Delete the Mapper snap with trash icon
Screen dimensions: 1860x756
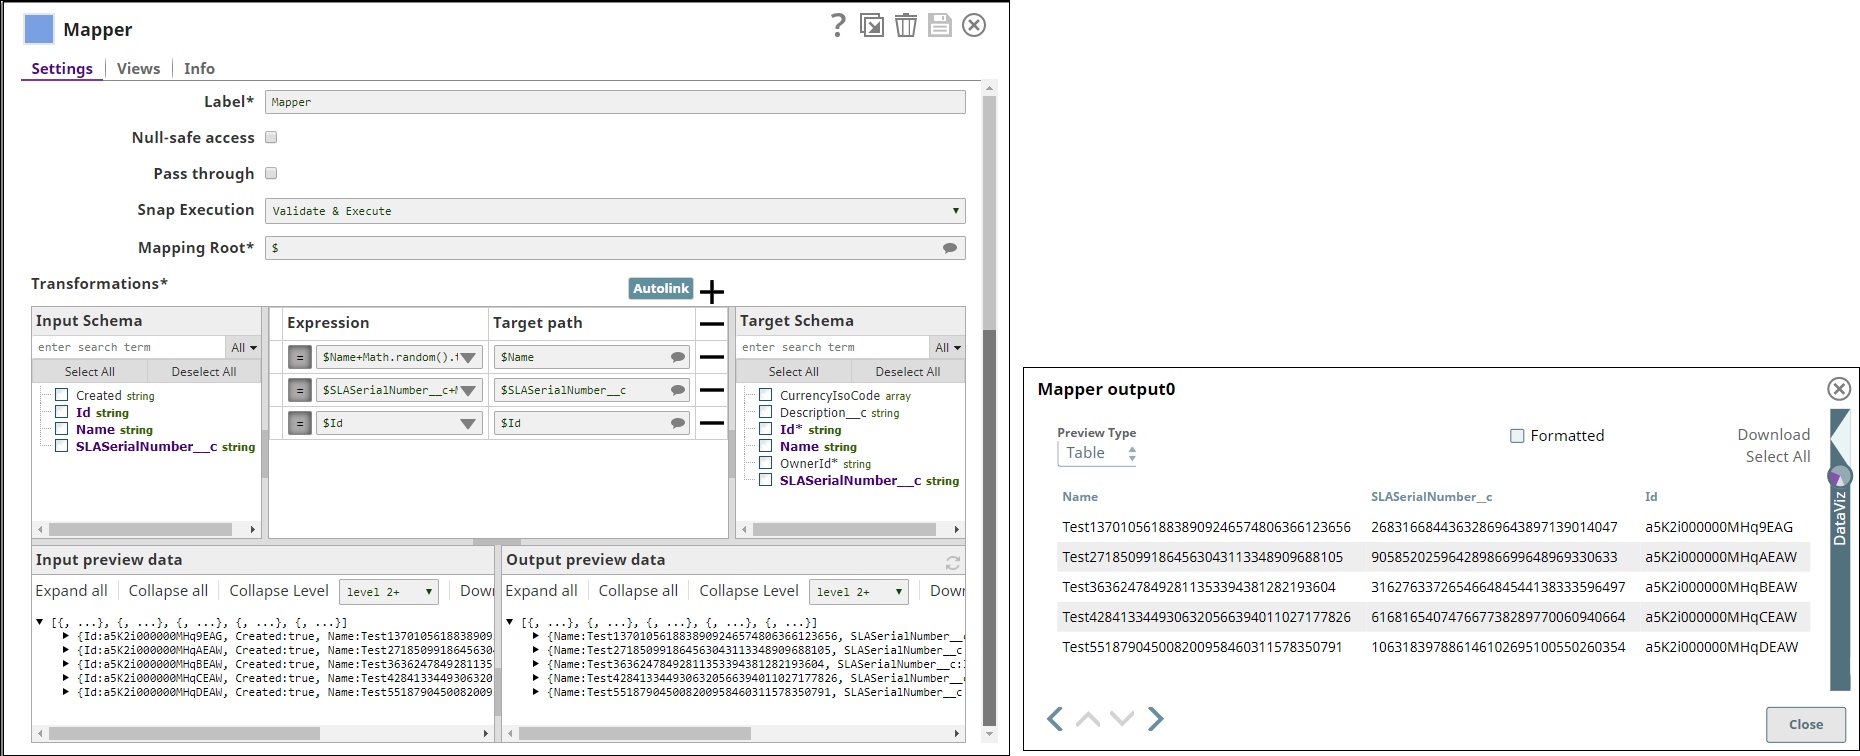(906, 25)
